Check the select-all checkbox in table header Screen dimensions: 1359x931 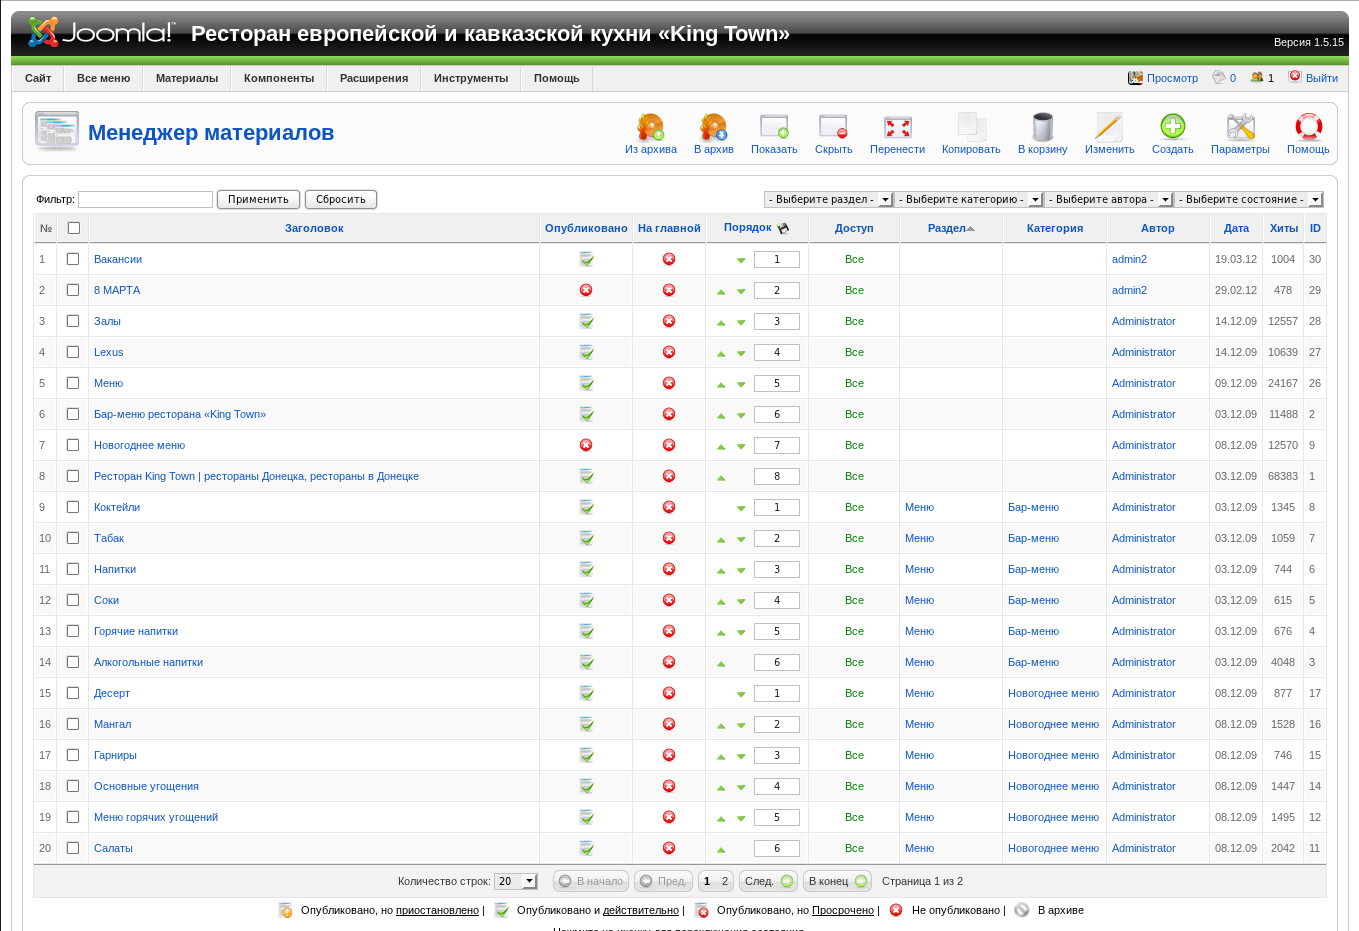click(x=73, y=228)
